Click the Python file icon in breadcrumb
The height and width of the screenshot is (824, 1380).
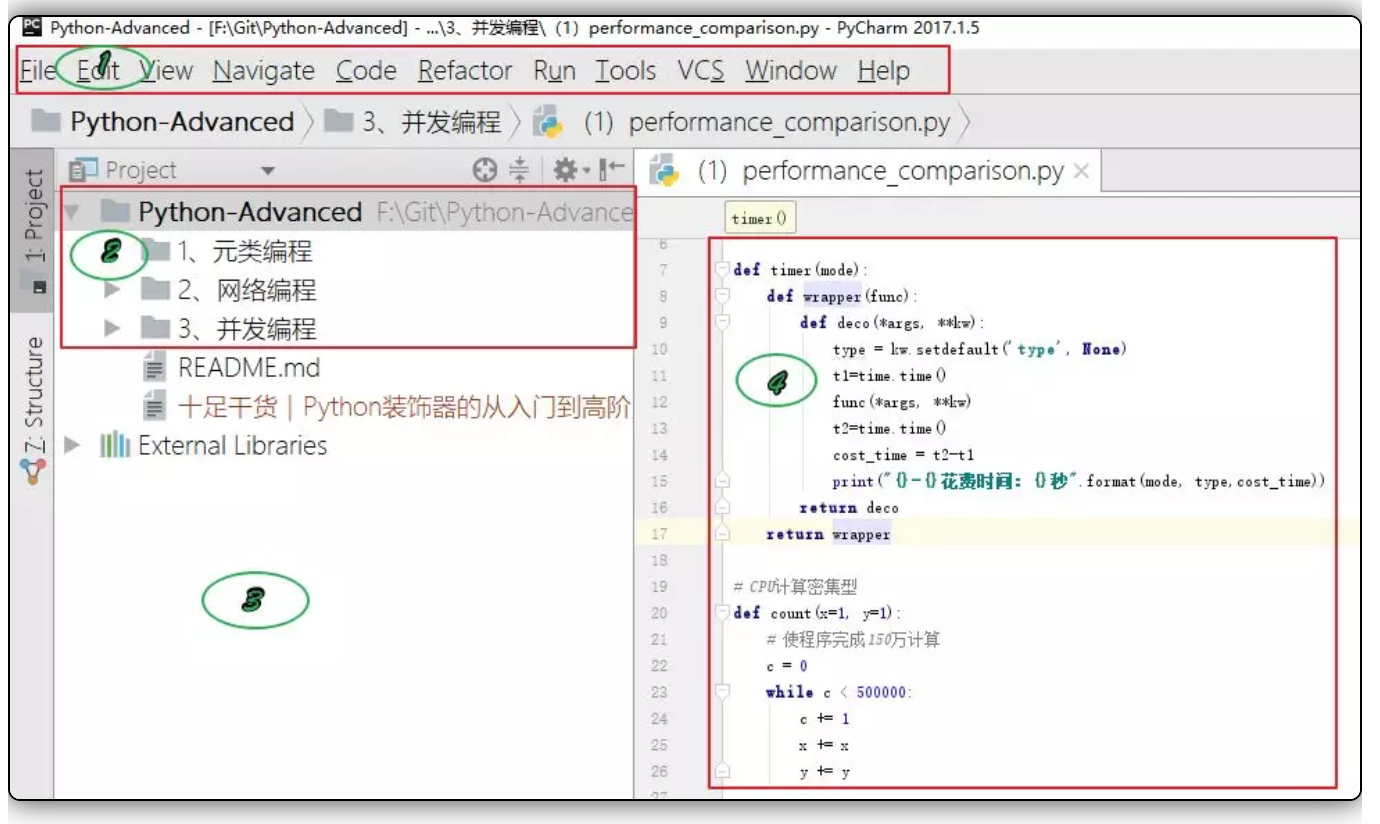coord(548,122)
